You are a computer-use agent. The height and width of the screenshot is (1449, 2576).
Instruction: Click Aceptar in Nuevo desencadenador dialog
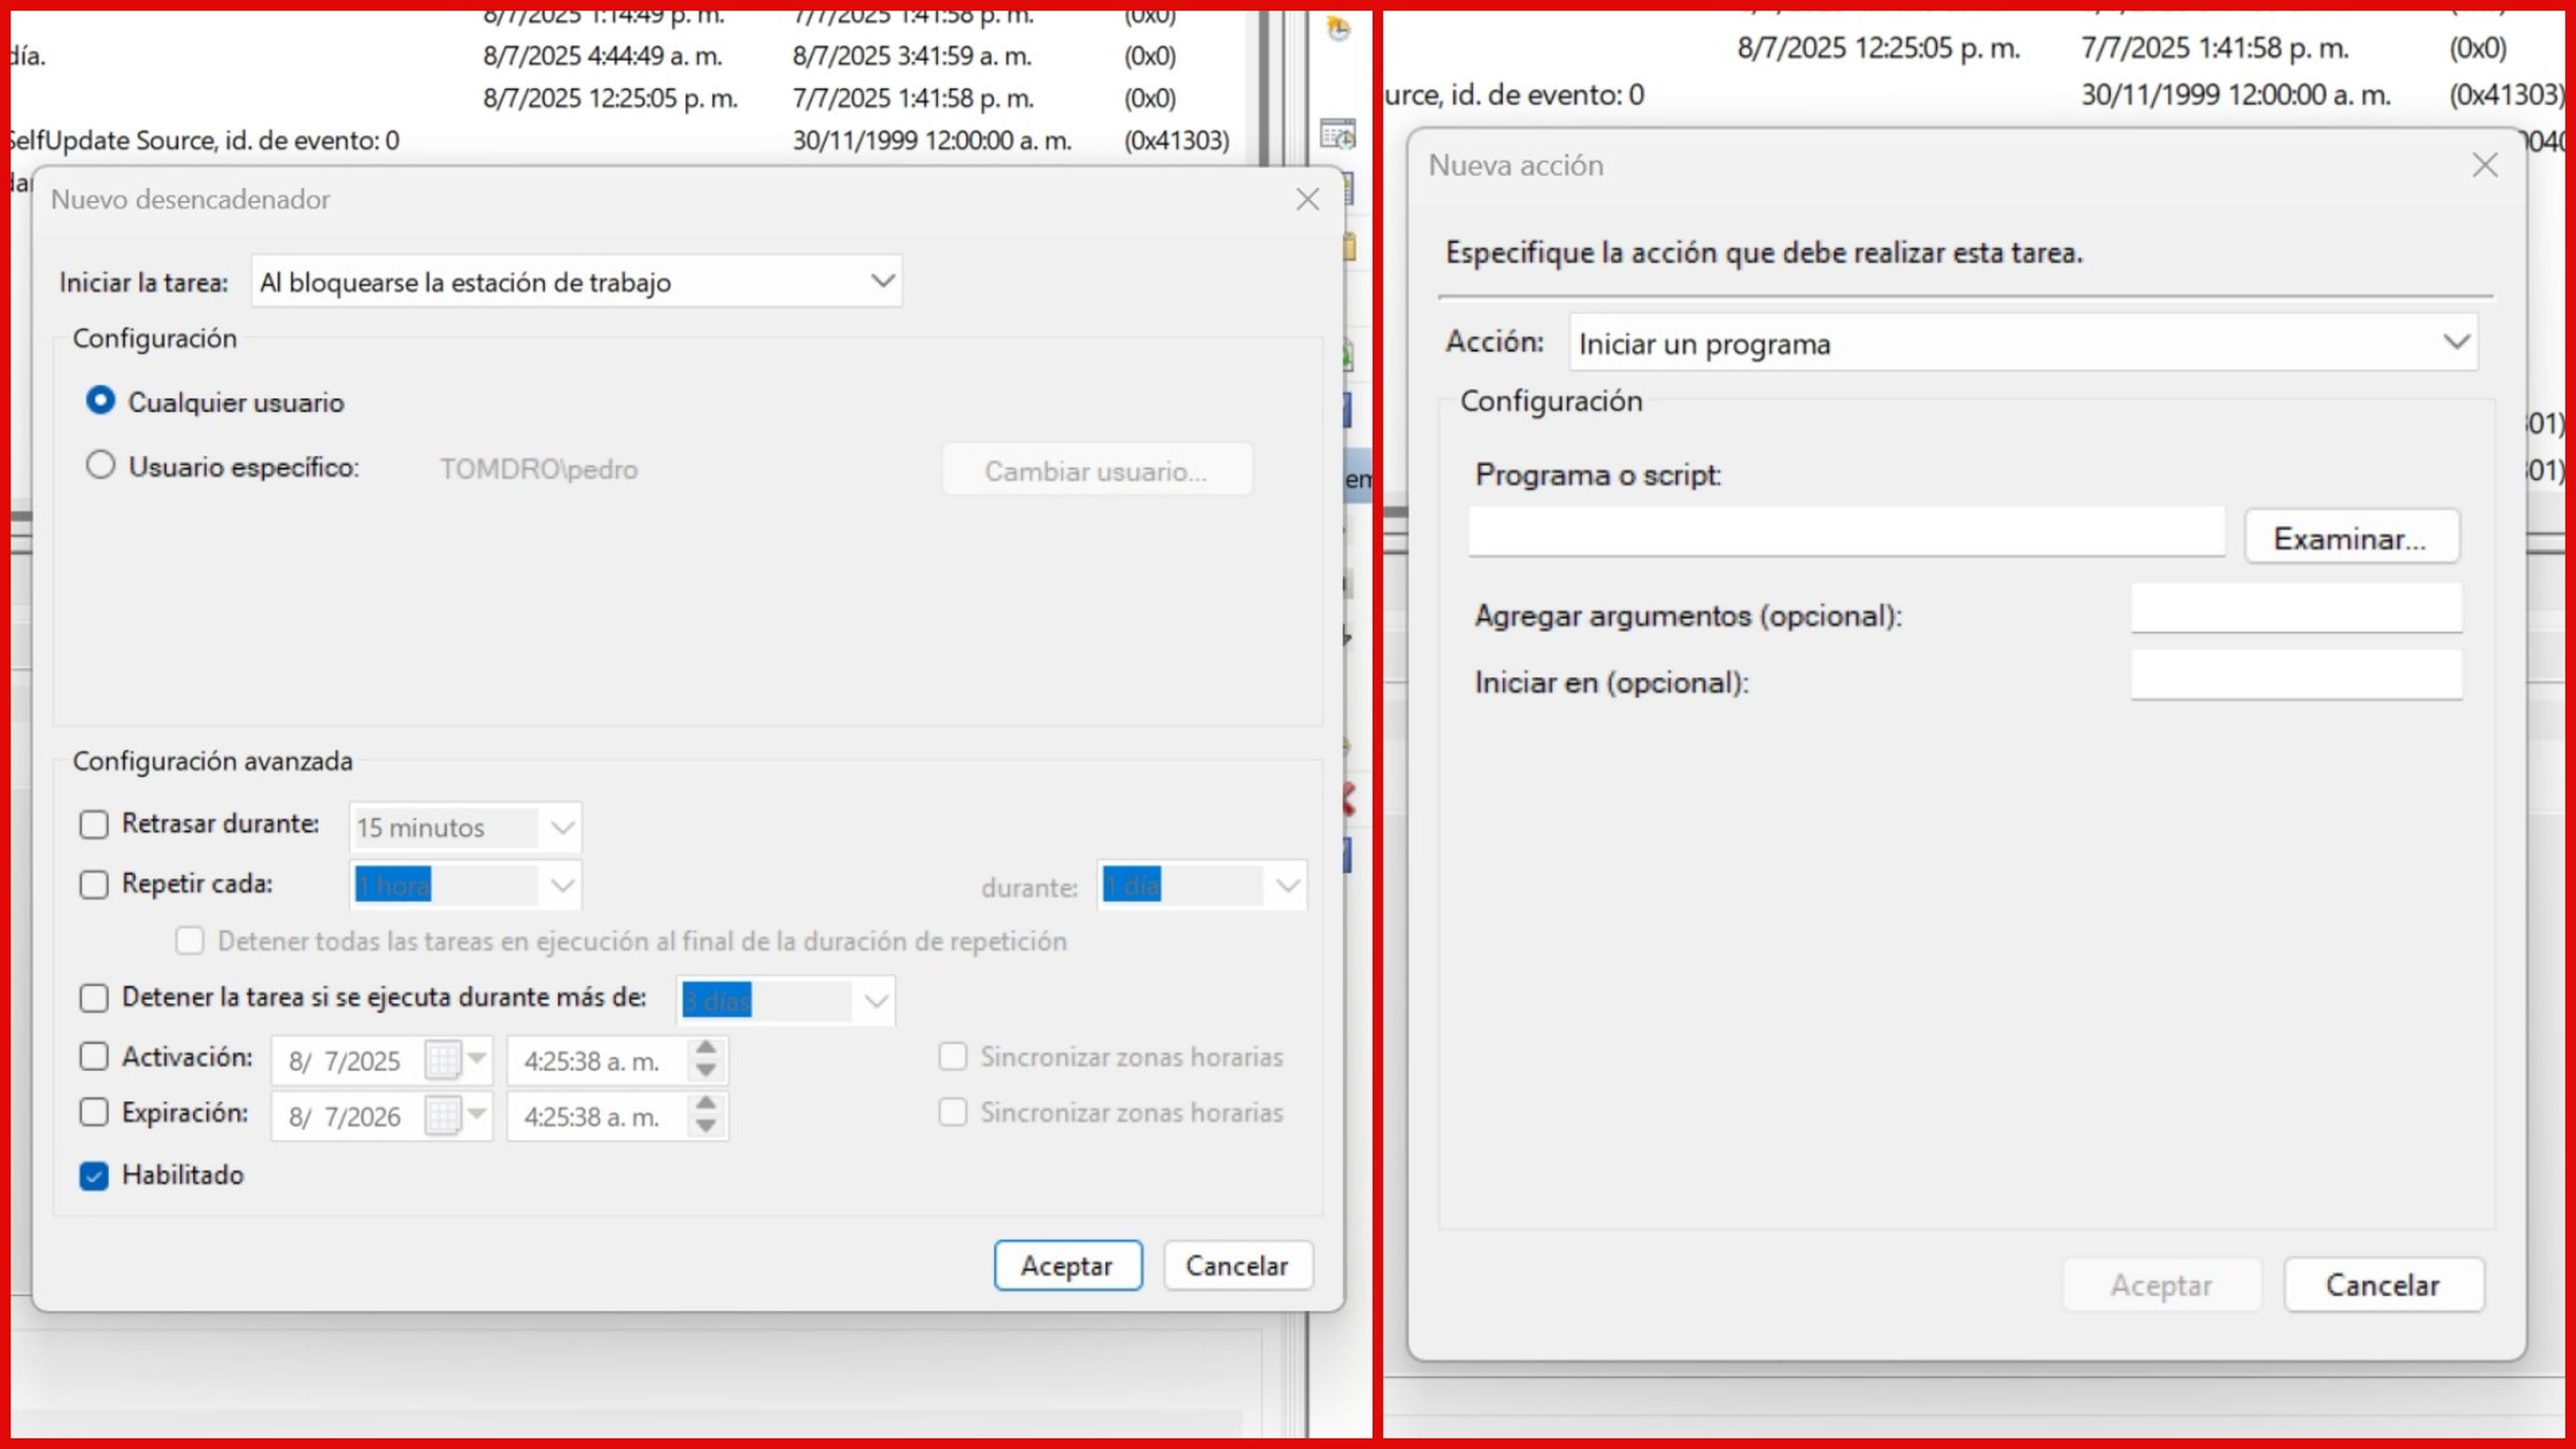pyautogui.click(x=1068, y=1266)
